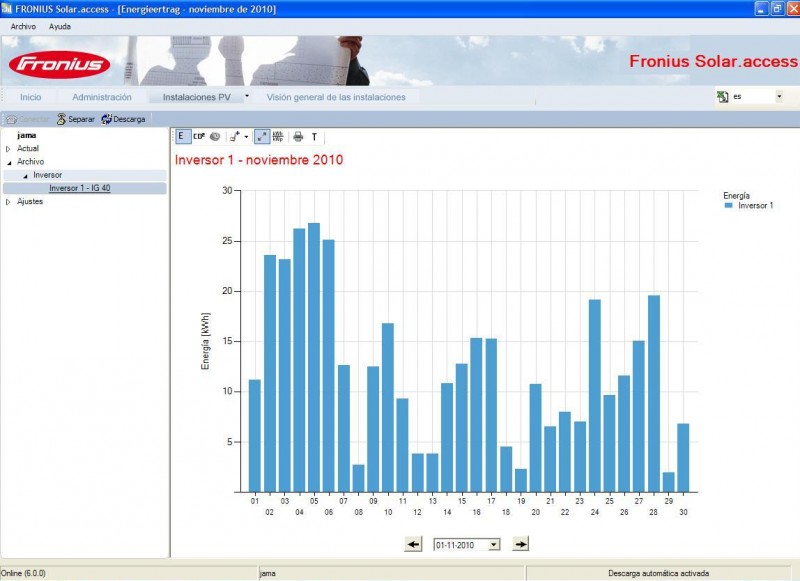
Task: Expand the Ajustes tree node
Action: pos(8,202)
